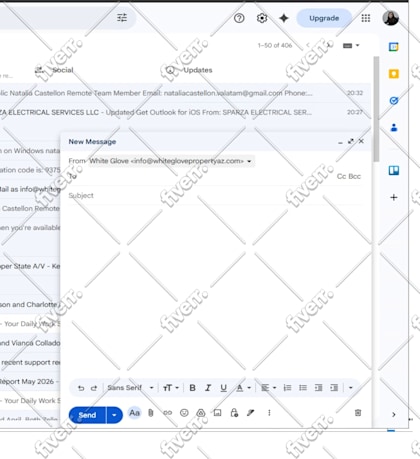Screen dimensions: 420x459
Task: Open the Sans Serif font dropdown
Action: pyautogui.click(x=130, y=388)
